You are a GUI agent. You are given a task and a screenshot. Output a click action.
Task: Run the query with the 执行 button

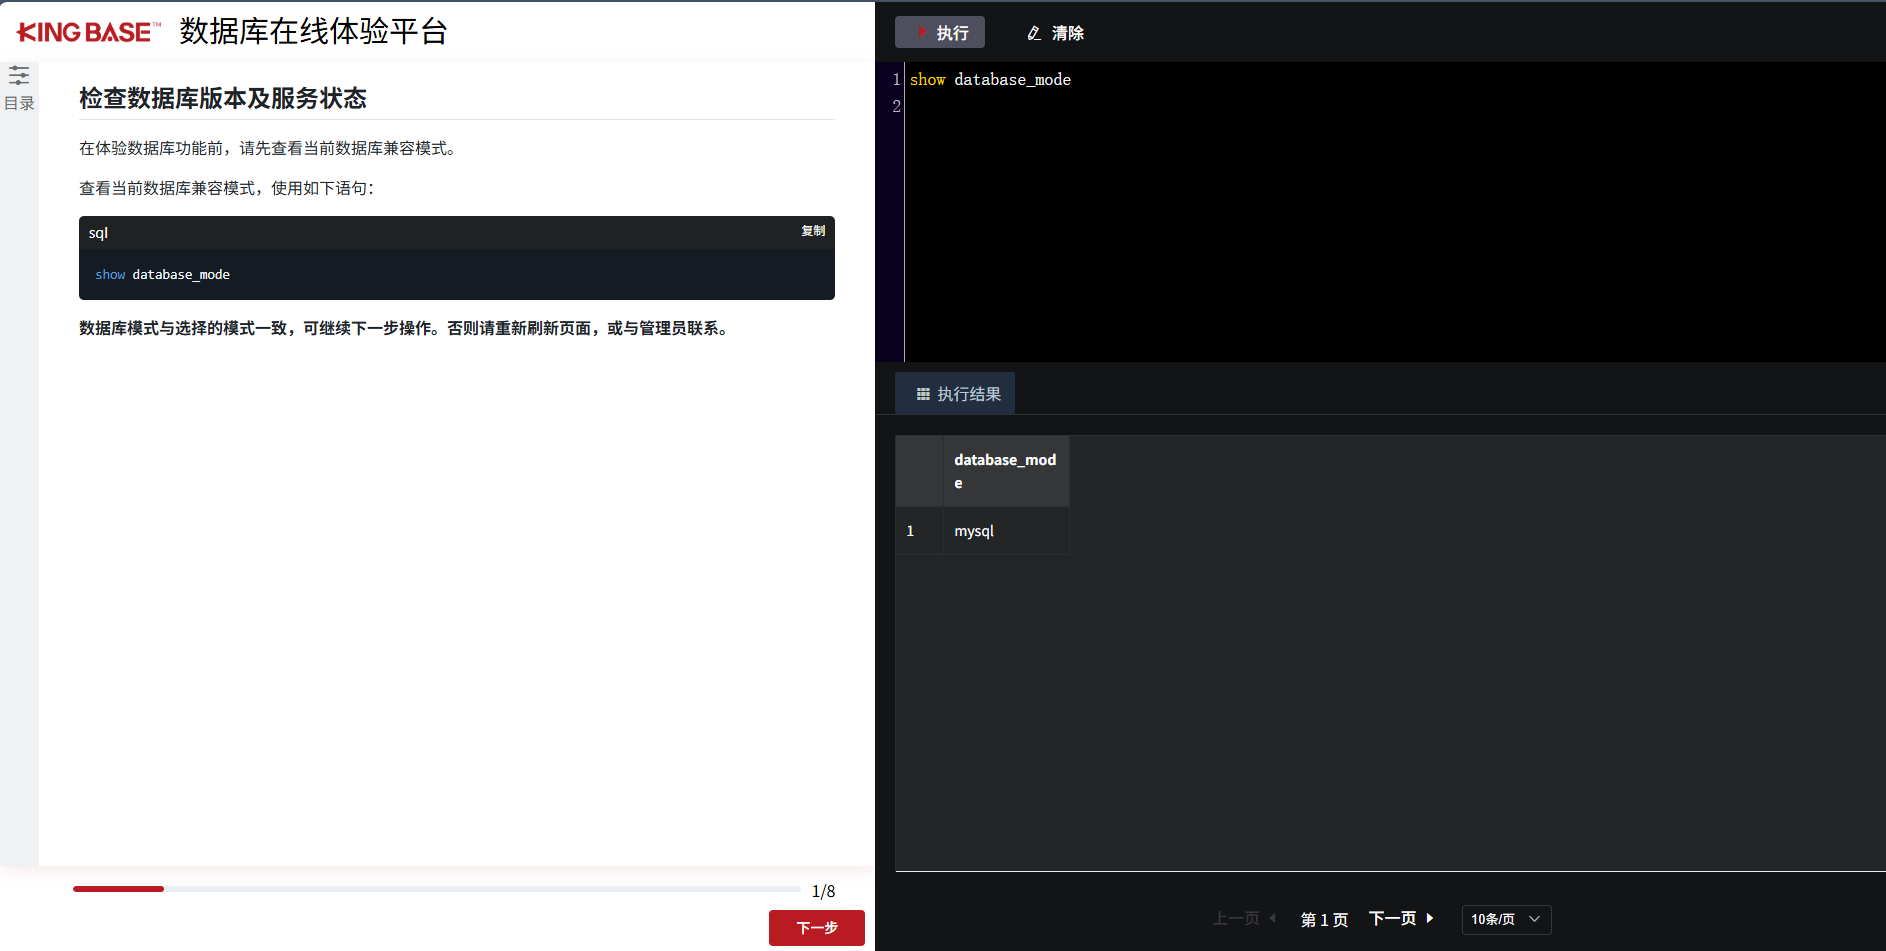pos(940,31)
